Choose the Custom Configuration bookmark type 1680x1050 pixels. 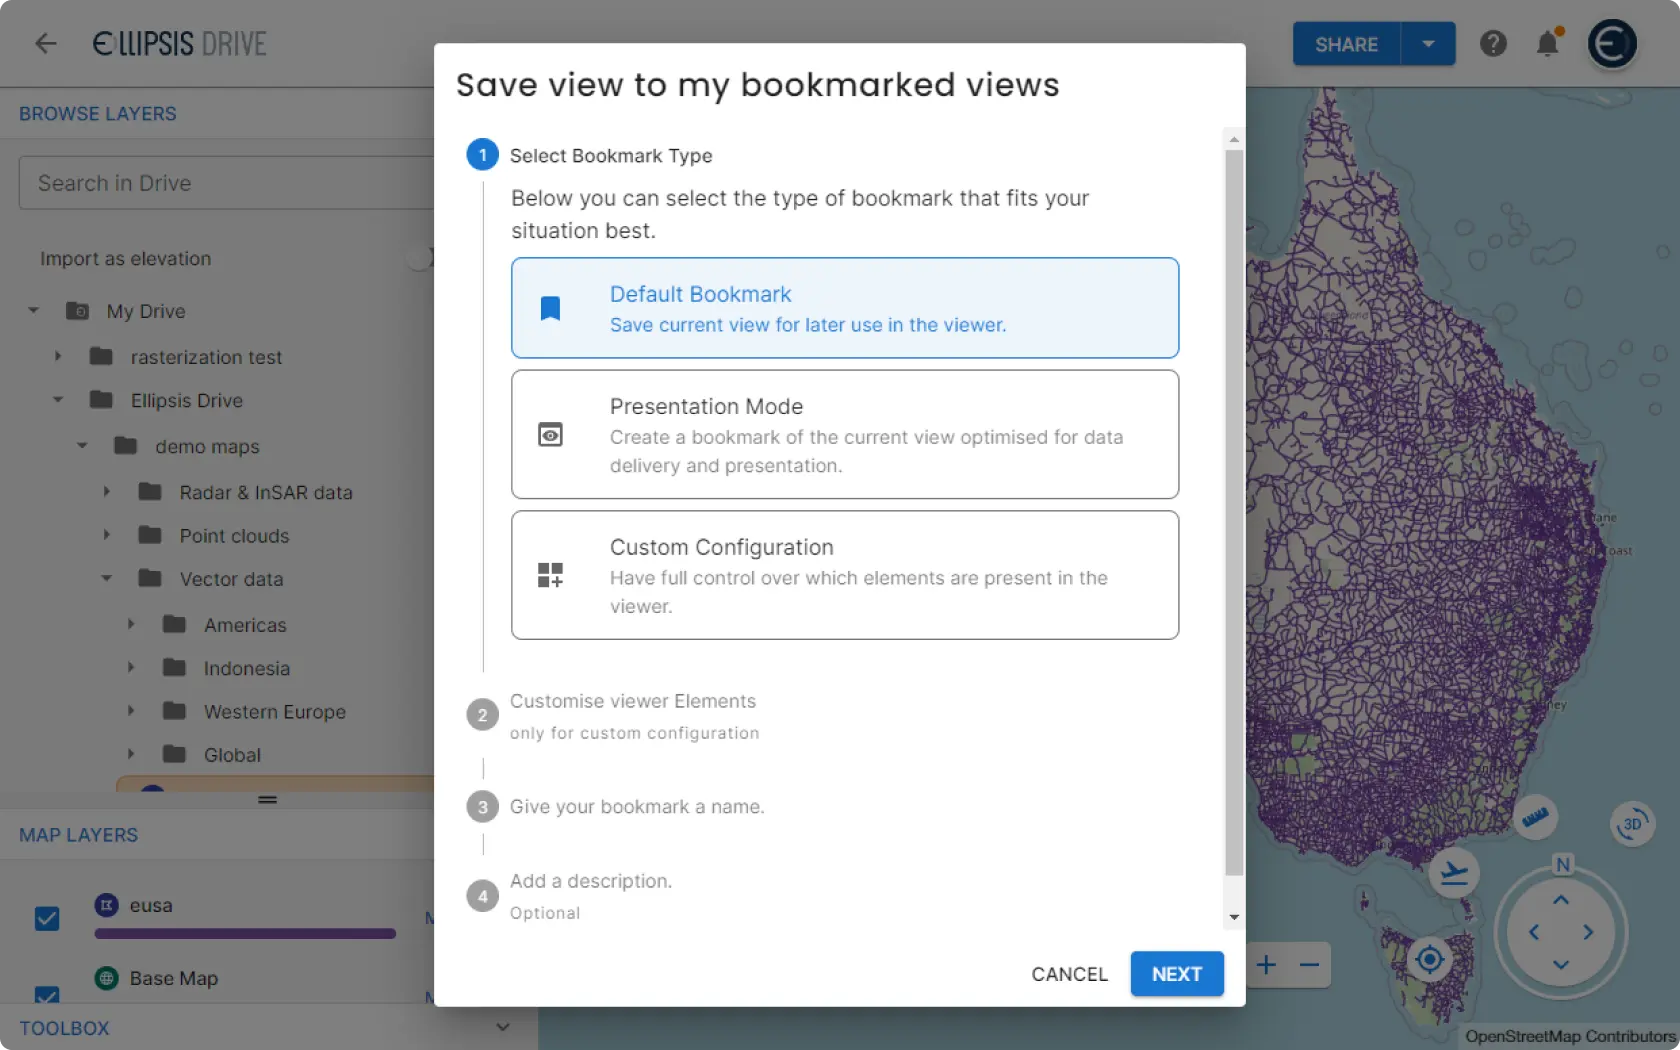pyautogui.click(x=844, y=575)
